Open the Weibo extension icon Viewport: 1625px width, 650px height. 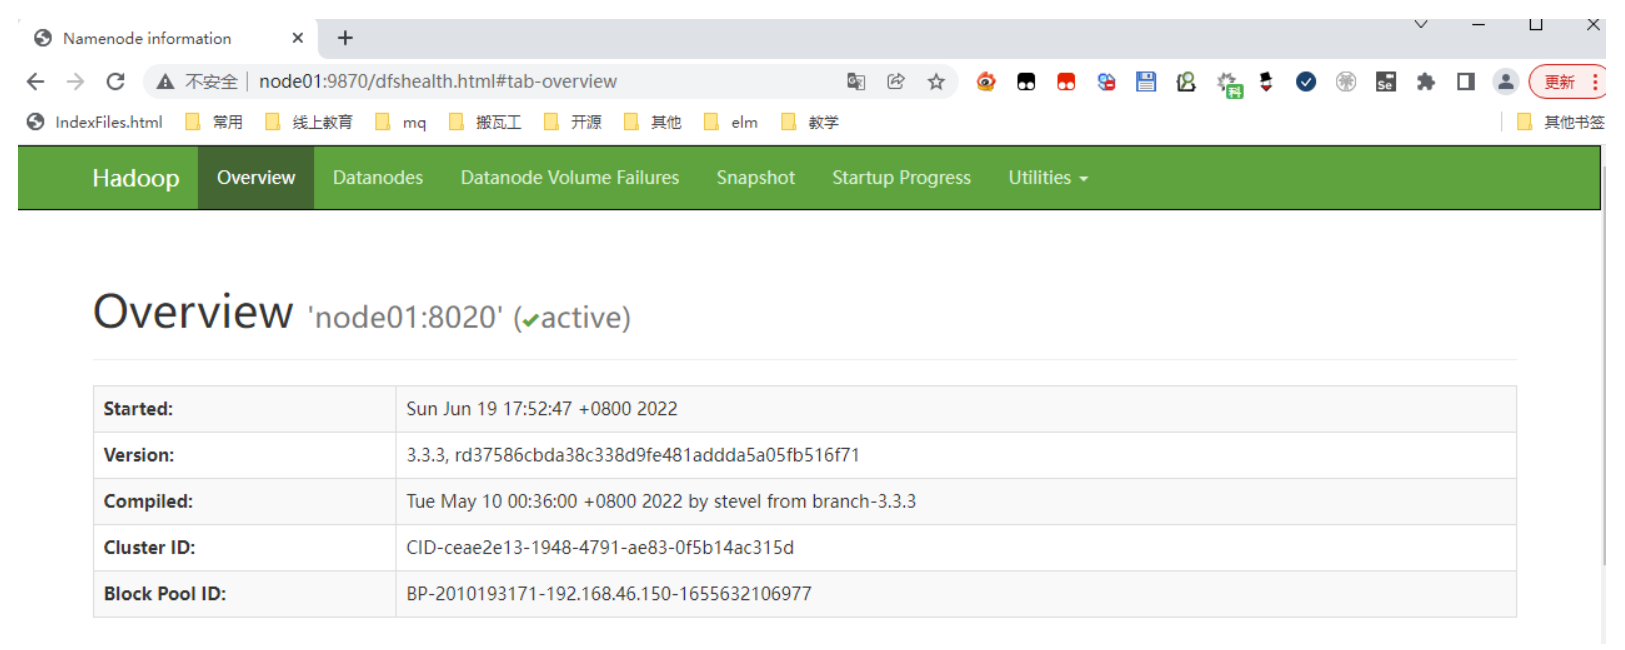click(986, 82)
